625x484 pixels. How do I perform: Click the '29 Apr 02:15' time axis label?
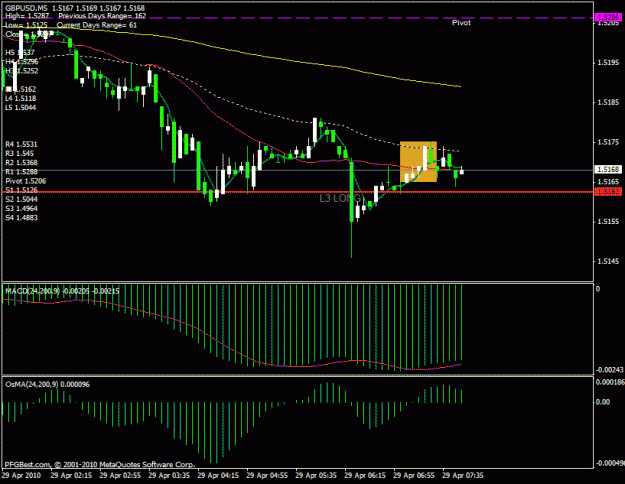point(71,475)
